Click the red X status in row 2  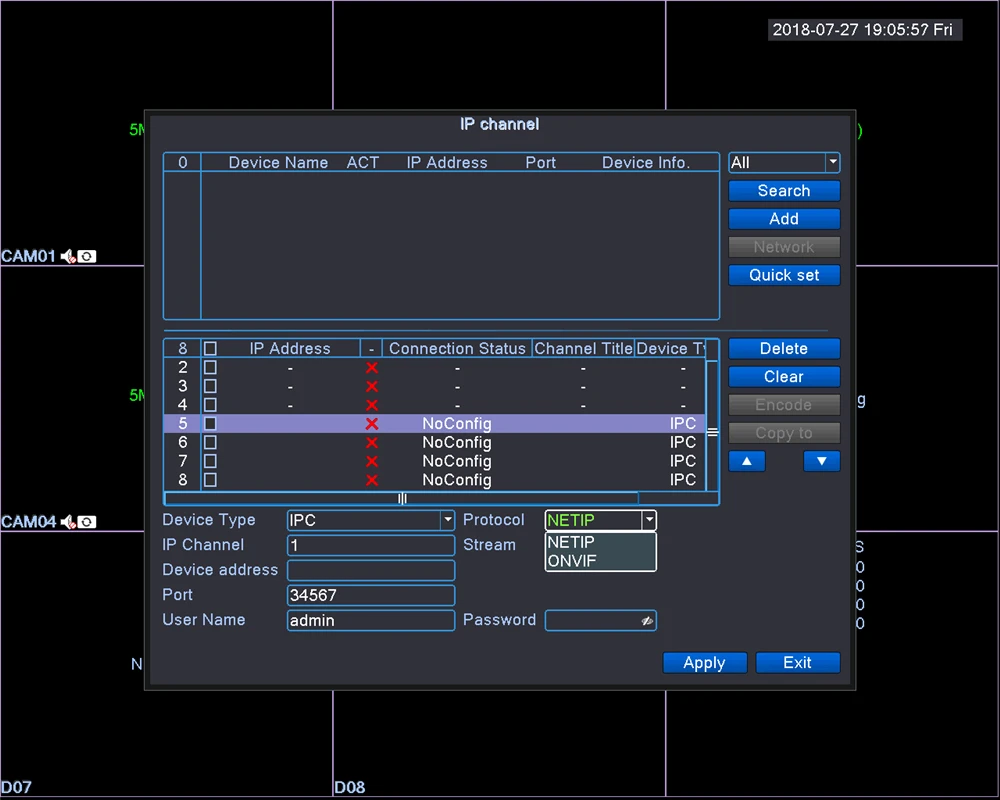point(372,368)
